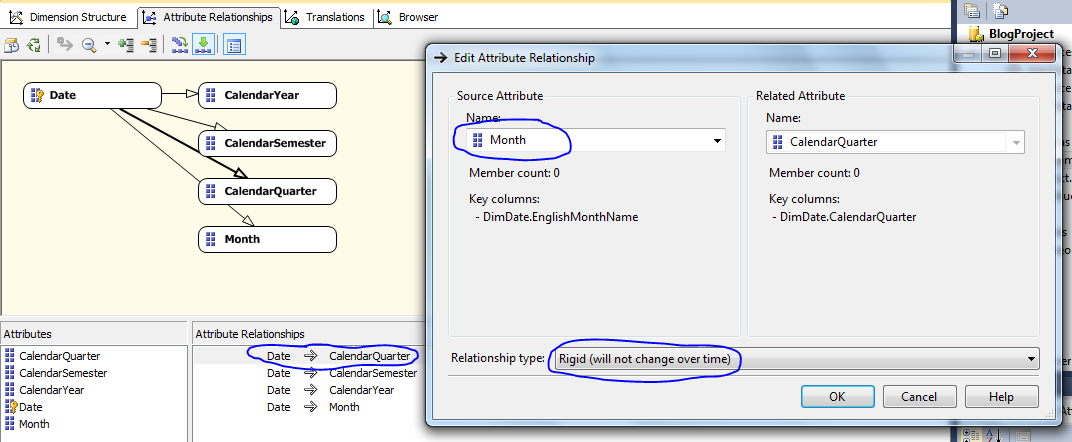
Task: Open the Source Attribute Name dropdown
Action: 716,141
